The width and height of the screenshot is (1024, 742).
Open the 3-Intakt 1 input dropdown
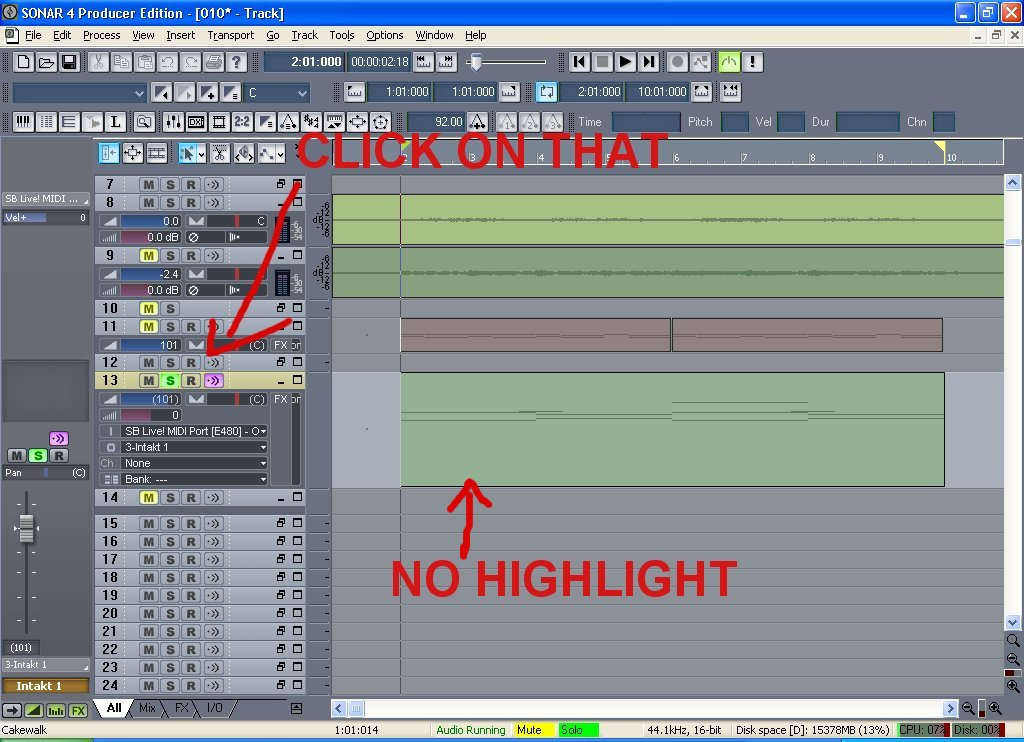195,447
